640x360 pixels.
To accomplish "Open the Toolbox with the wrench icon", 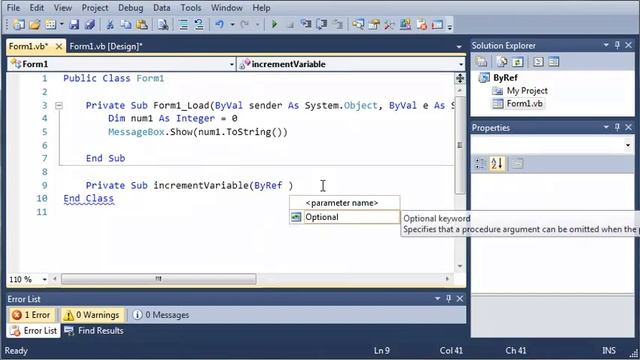I will pyautogui.click(x=389, y=25).
